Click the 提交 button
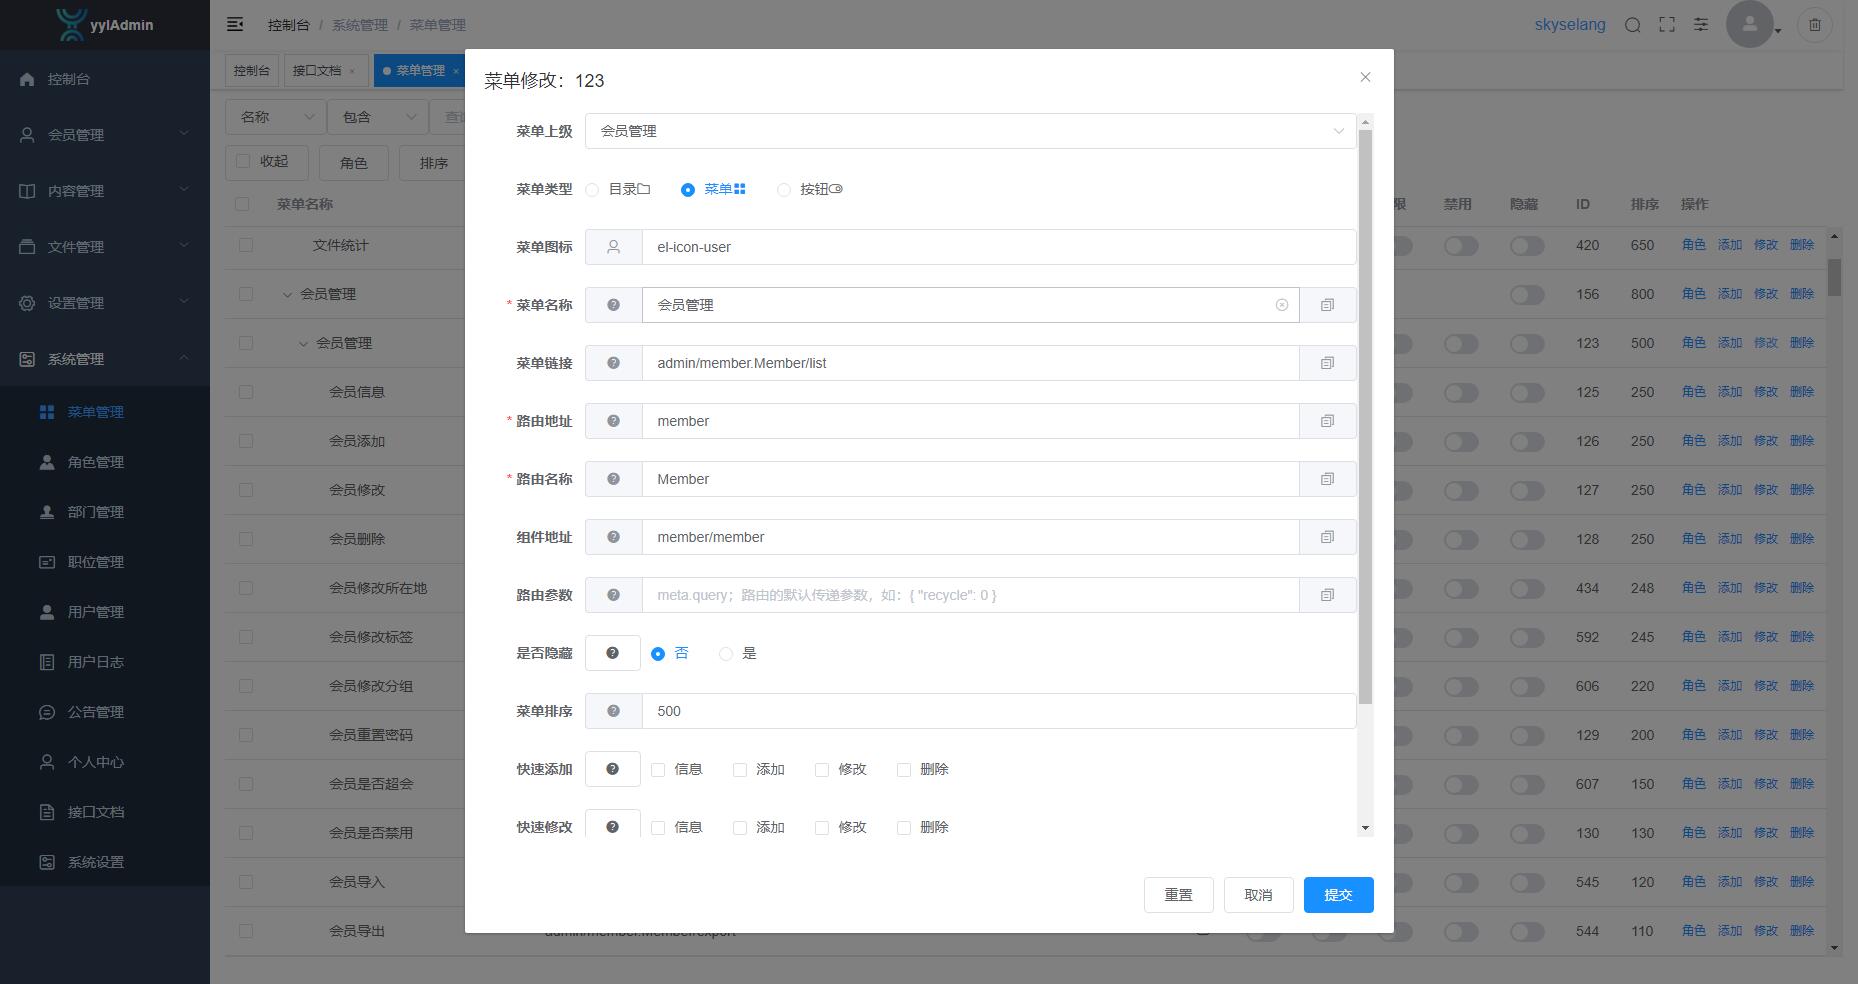The height and width of the screenshot is (984, 1858). (1338, 895)
